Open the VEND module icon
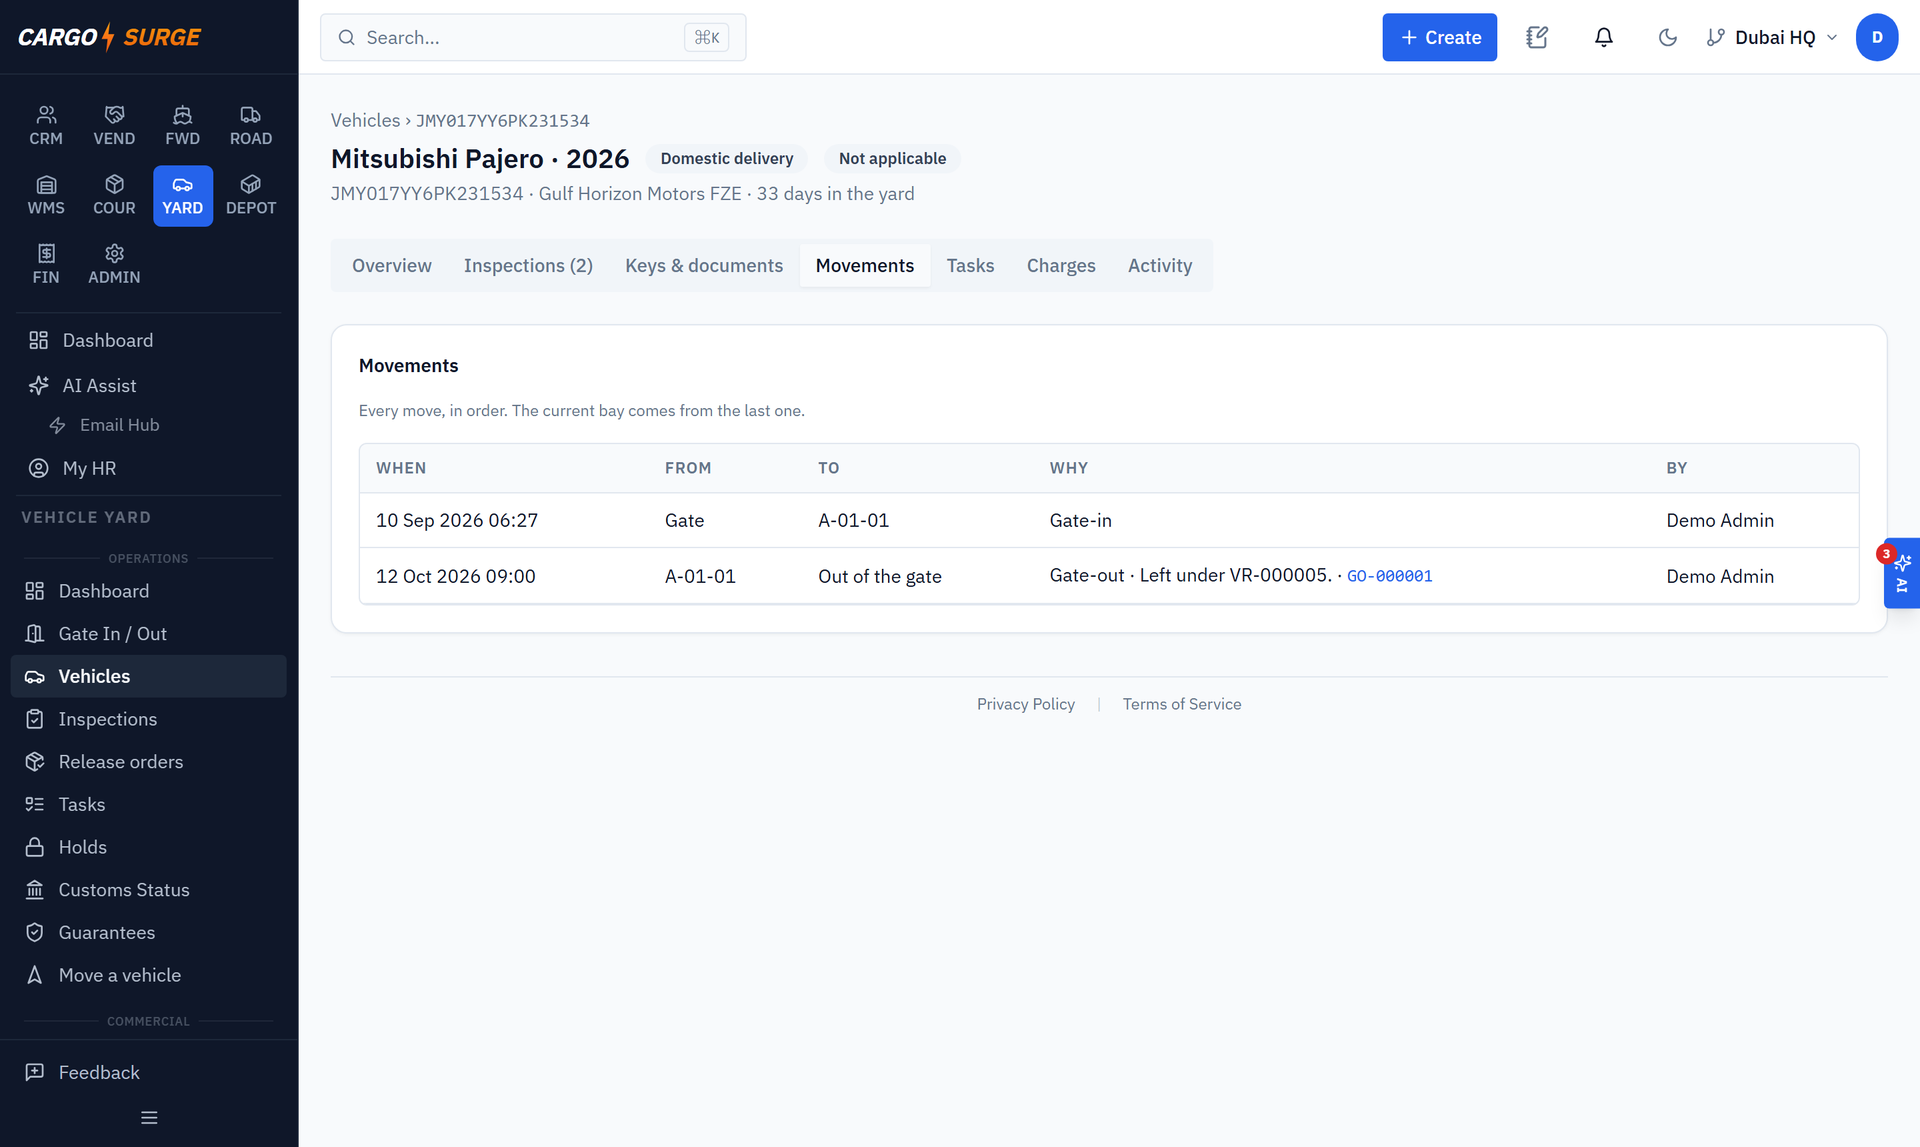 [114, 126]
